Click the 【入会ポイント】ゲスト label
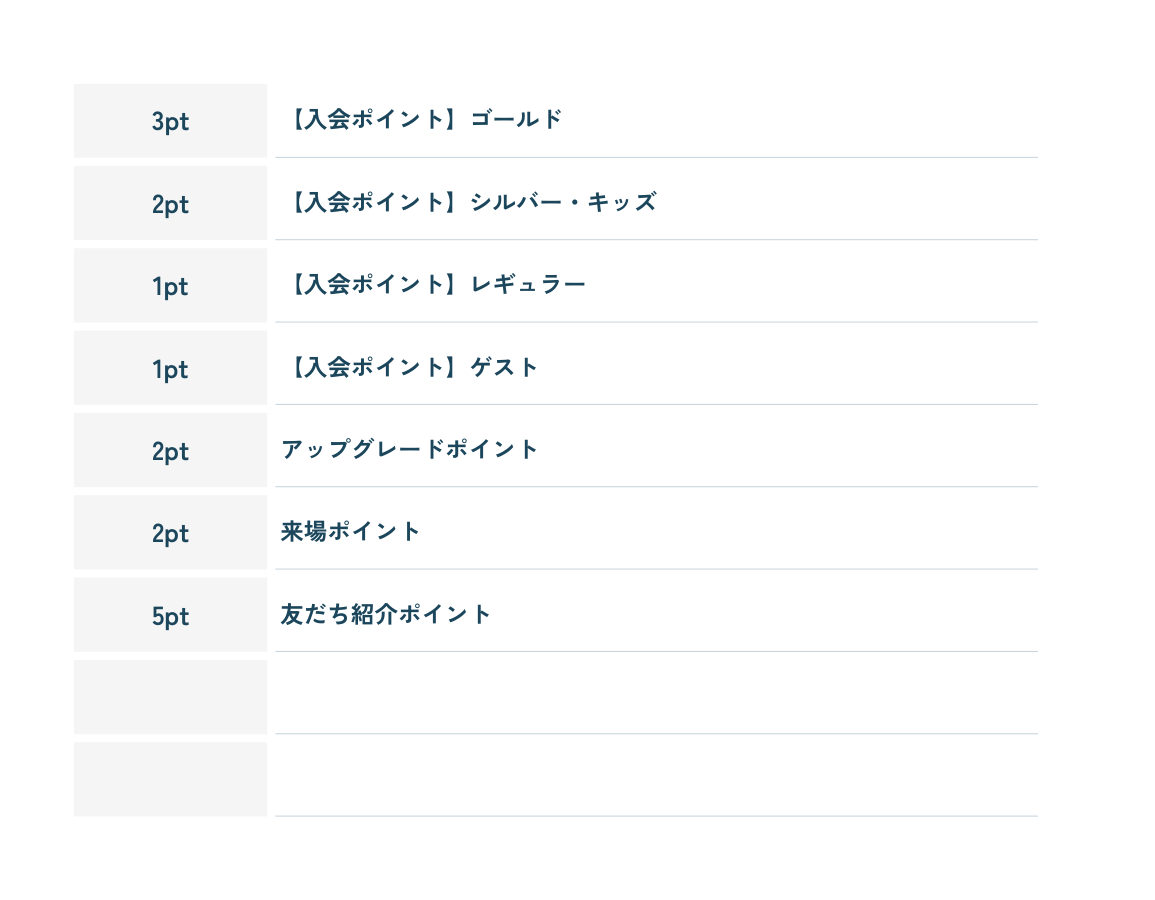Screen dimensions: 1155x900 tap(410, 367)
